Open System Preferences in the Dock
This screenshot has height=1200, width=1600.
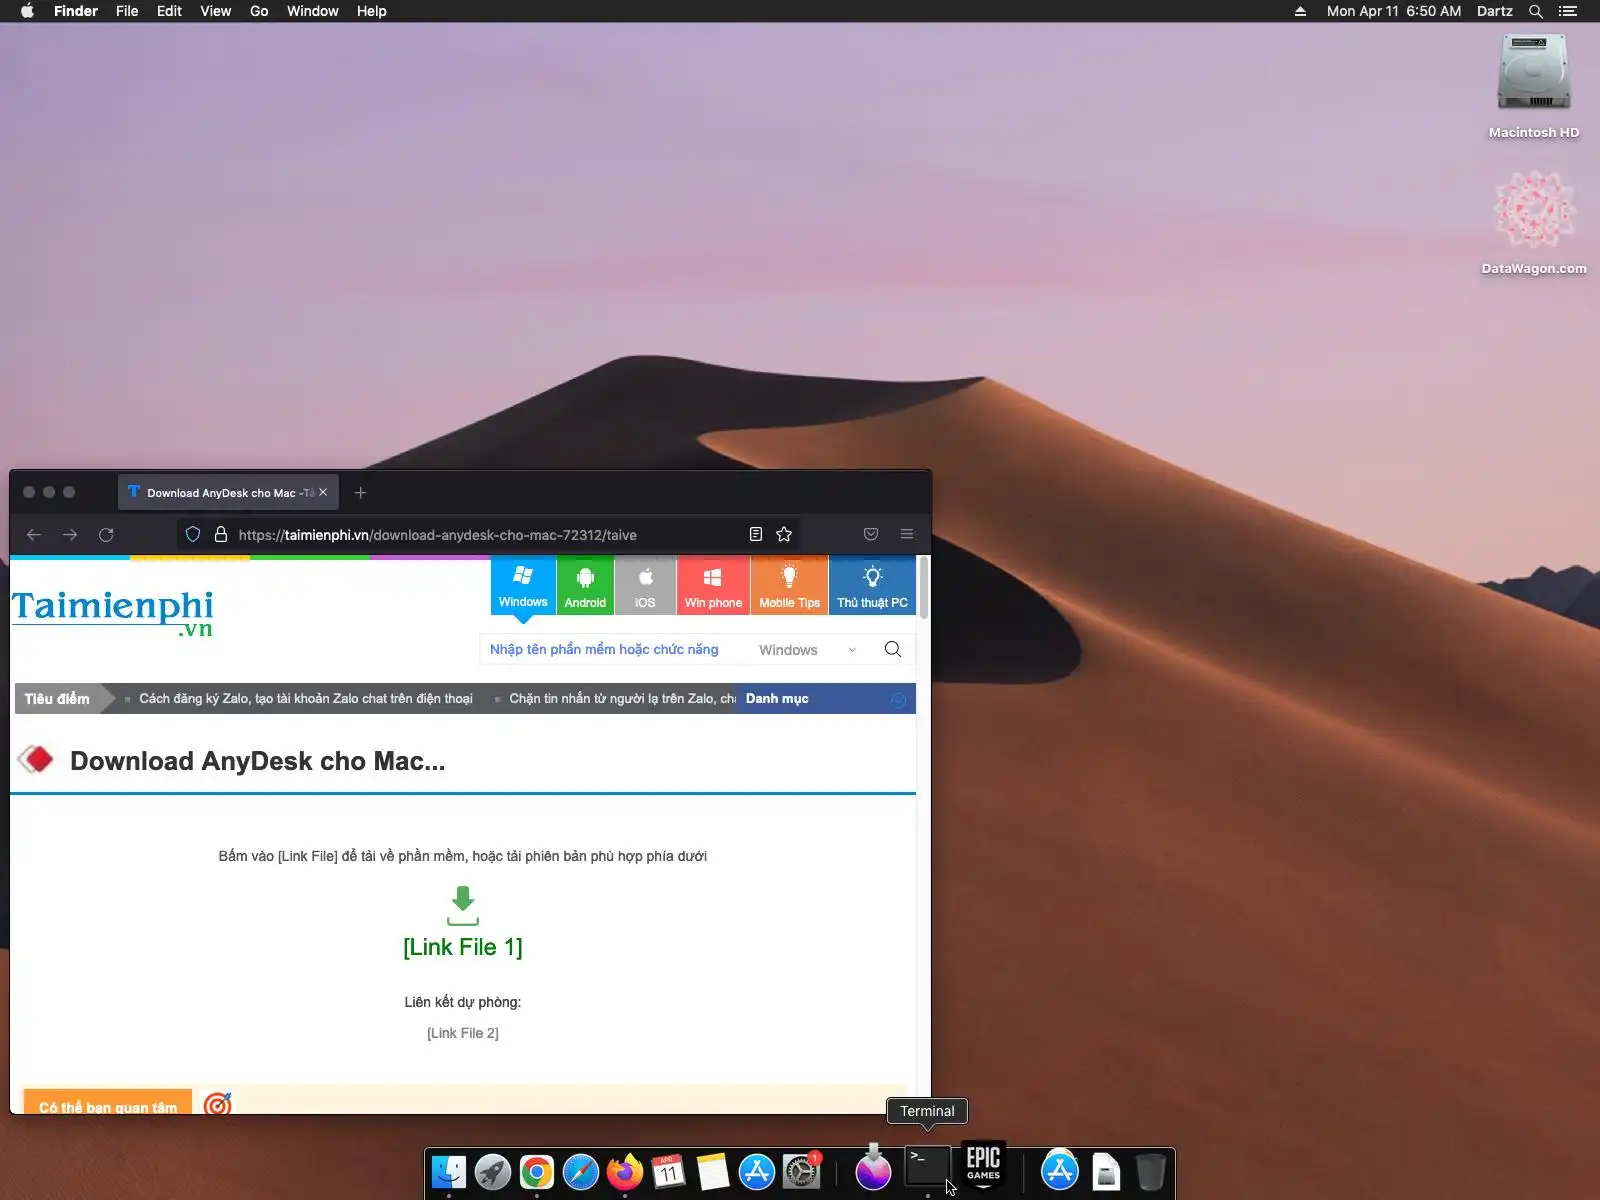pyautogui.click(x=801, y=1172)
